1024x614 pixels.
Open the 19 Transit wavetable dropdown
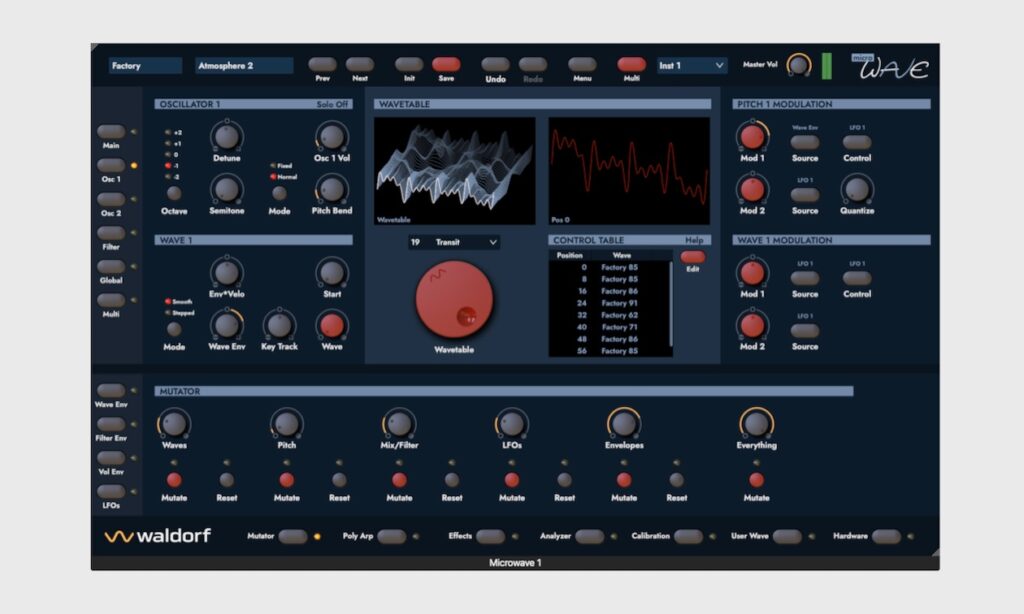coord(454,242)
